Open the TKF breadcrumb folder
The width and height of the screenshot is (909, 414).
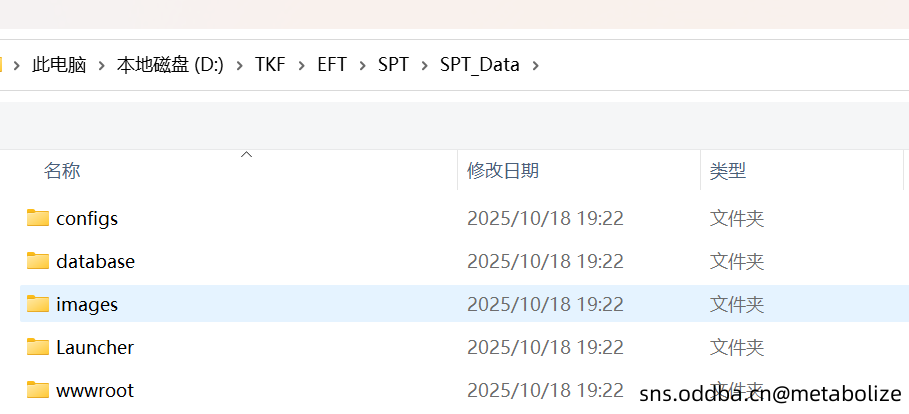click(x=270, y=65)
